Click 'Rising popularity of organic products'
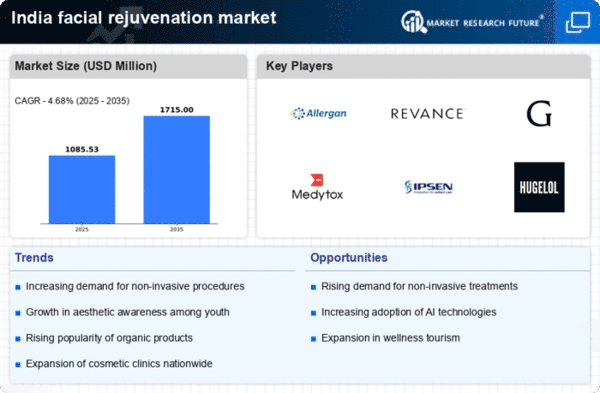 point(109,338)
